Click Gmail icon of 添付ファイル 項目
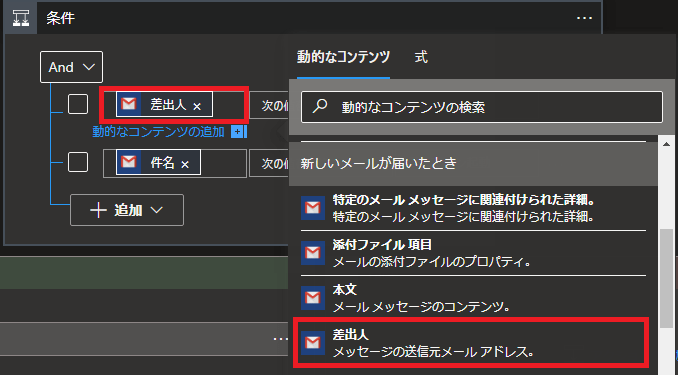The image size is (678, 375). tap(313, 253)
